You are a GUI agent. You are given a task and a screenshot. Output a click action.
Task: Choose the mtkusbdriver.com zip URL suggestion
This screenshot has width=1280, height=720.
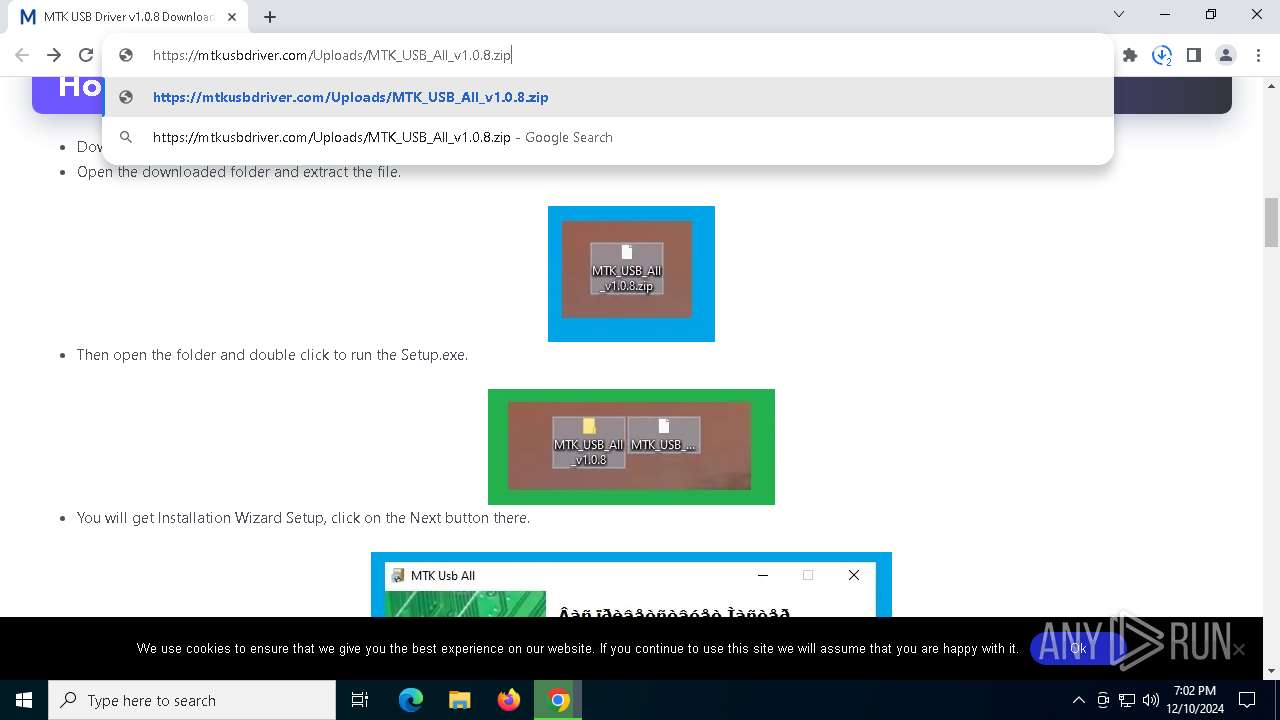[x=608, y=97]
